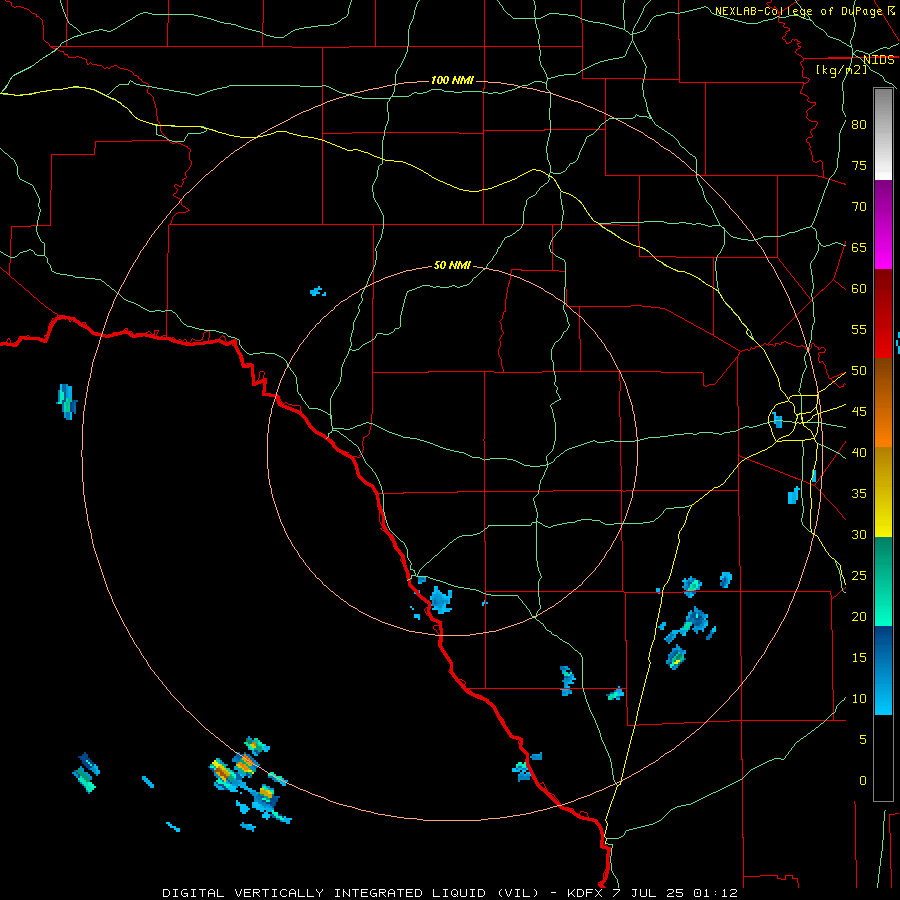Select the brown-orange segment of the color scale
This screenshot has width=900, height=900.
click(883, 402)
